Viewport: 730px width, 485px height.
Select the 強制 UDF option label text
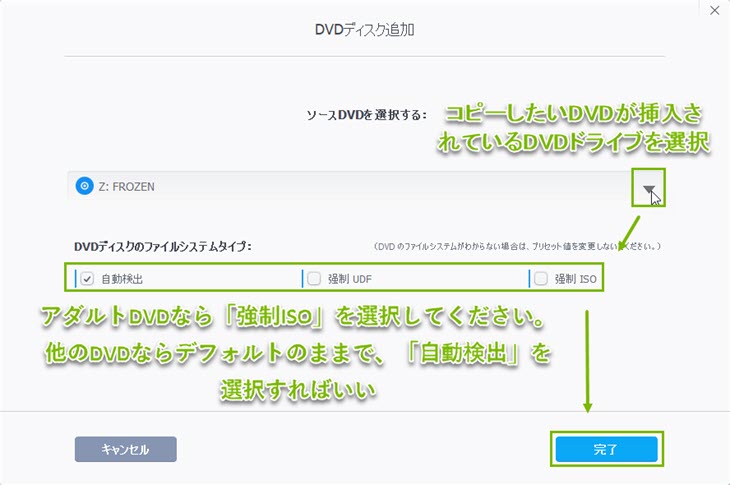[350, 279]
